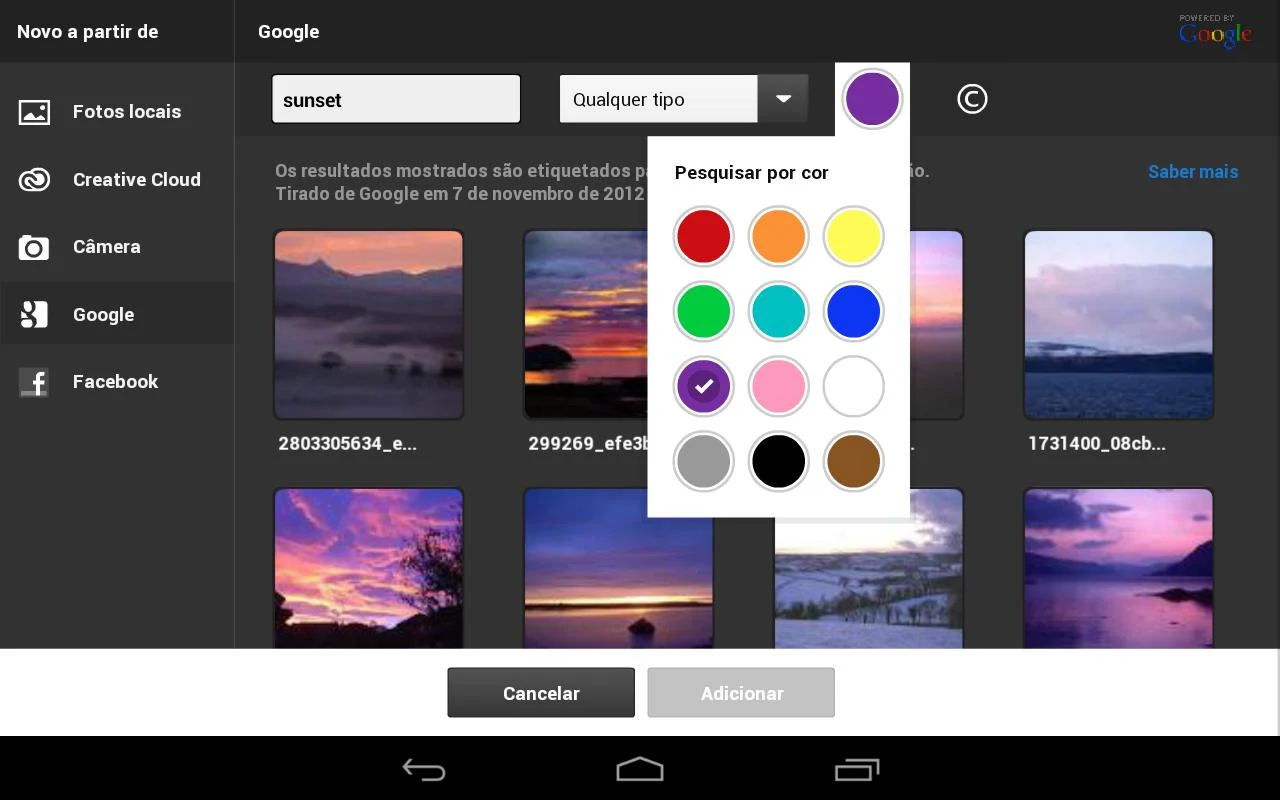Screen dimensions: 1280x800
Task: Select the Fotos locais sidebar icon
Action: 34,111
